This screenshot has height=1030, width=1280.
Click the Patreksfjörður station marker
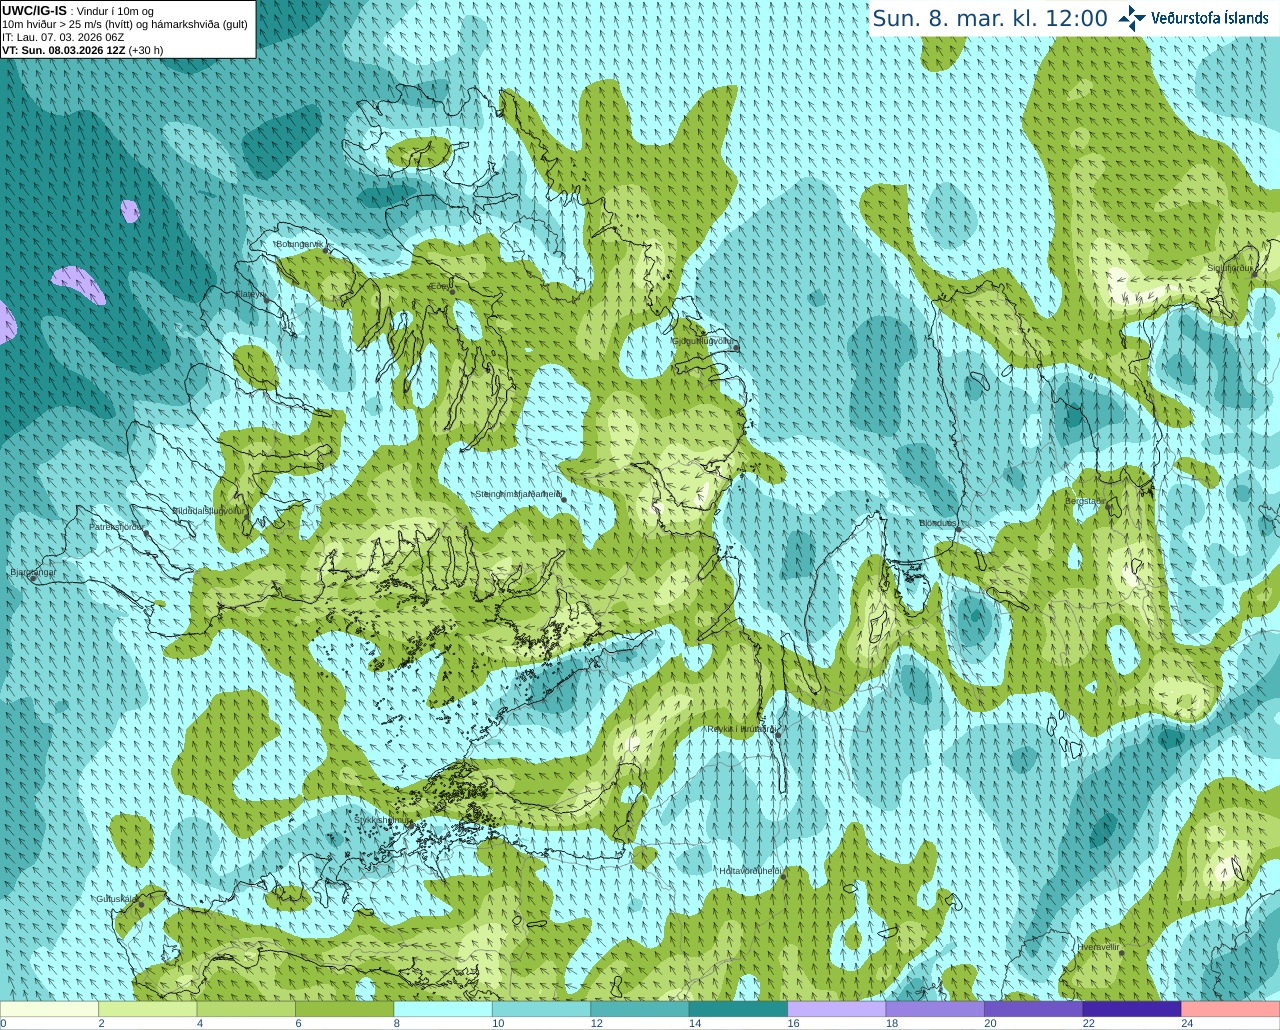pyautogui.click(x=147, y=533)
